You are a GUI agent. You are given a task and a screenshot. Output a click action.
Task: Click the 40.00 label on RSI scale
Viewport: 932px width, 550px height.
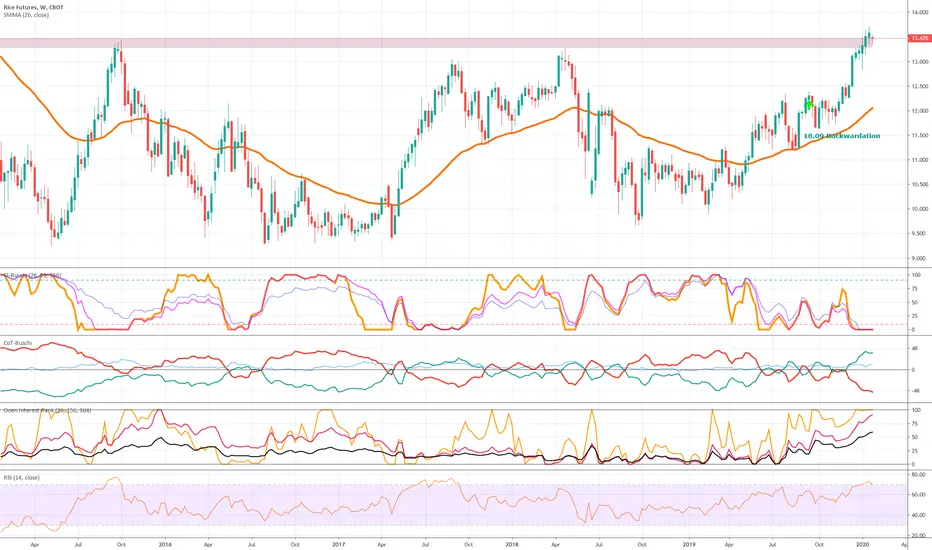point(918,516)
